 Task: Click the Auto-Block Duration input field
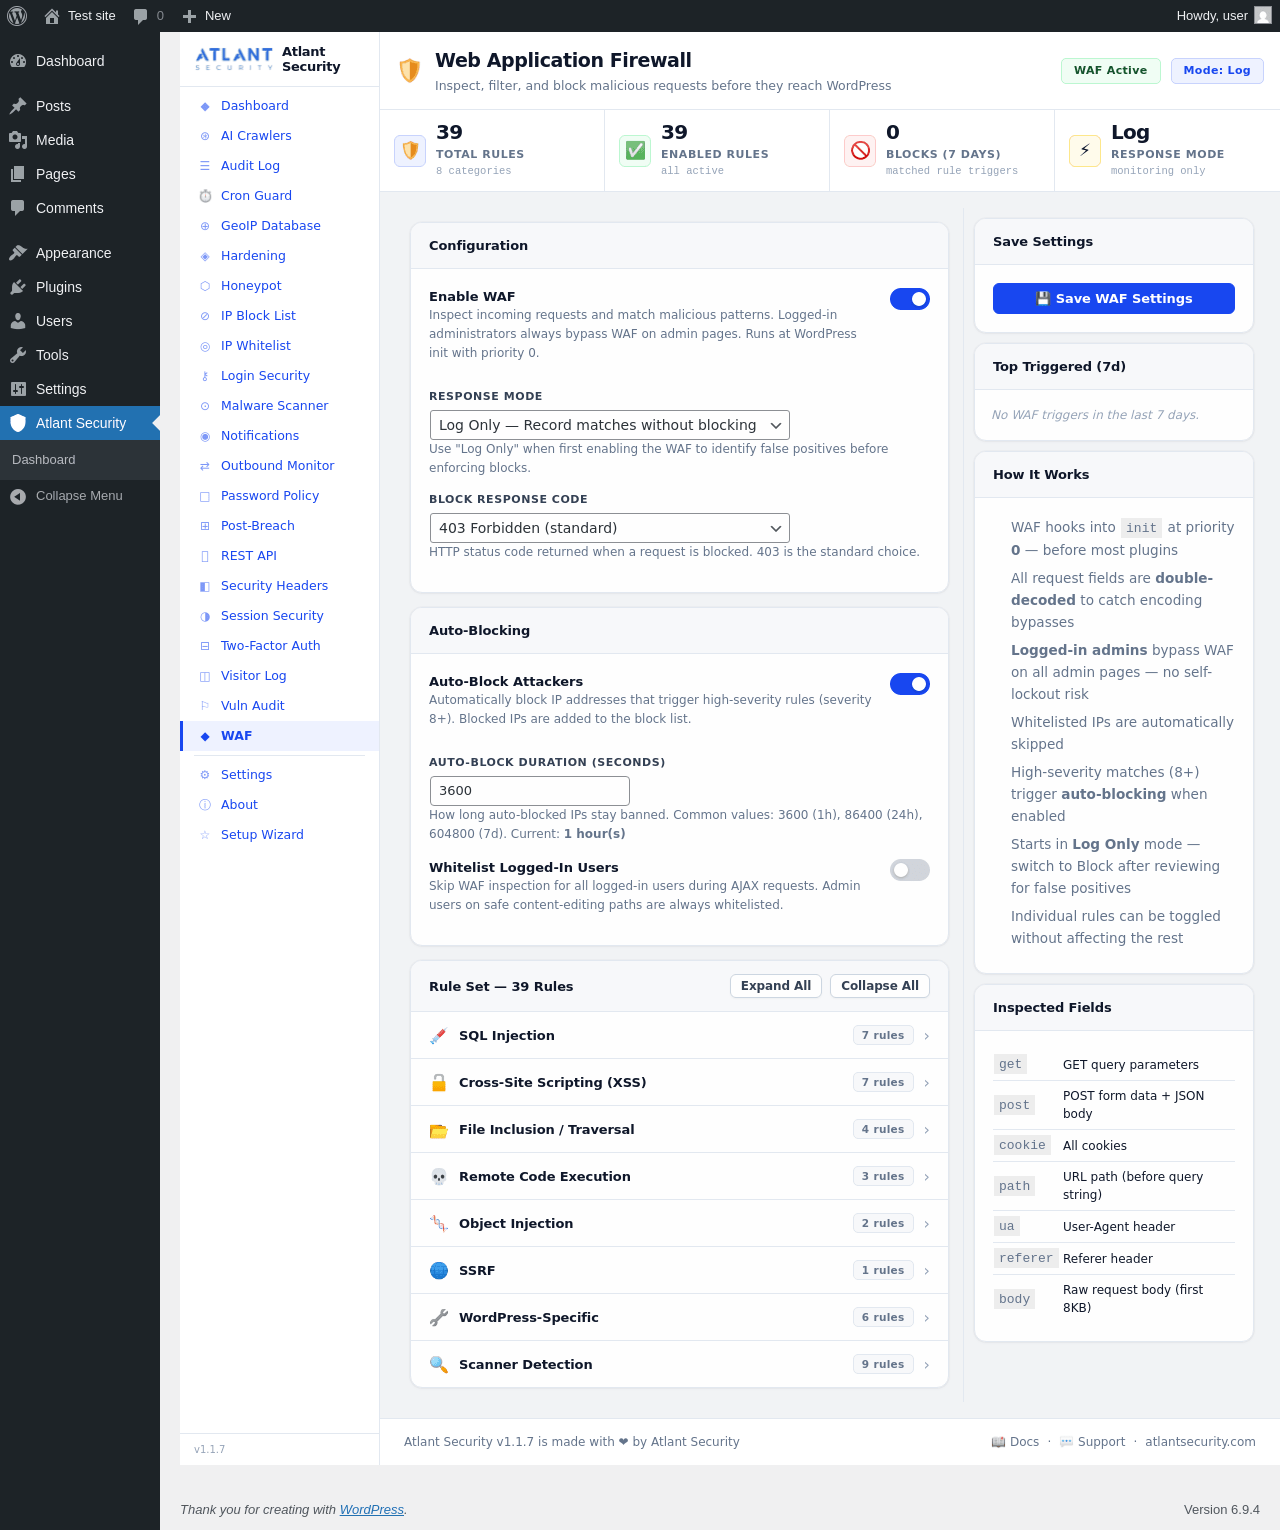click(529, 791)
